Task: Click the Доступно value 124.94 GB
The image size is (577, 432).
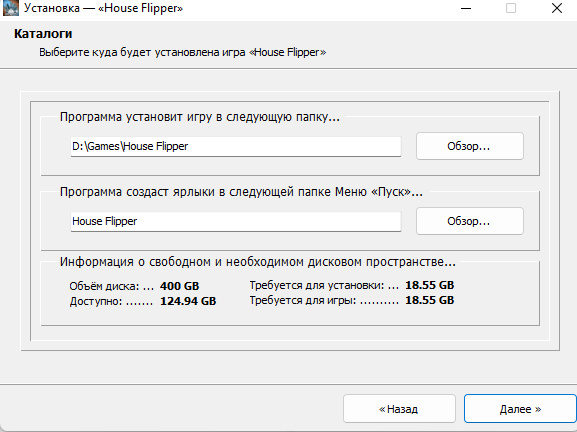Action: point(188,301)
